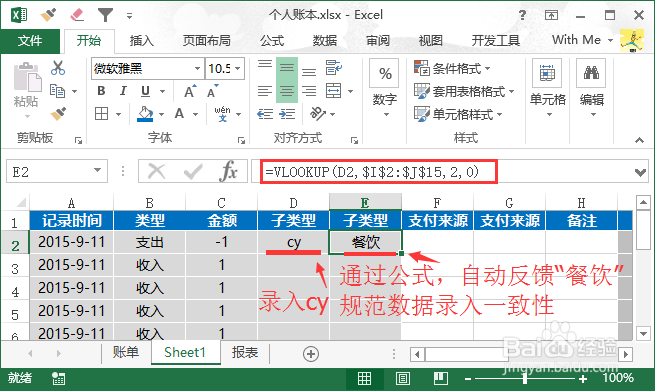Increase font size with the large A icon
The image size is (655, 391).
(190, 91)
